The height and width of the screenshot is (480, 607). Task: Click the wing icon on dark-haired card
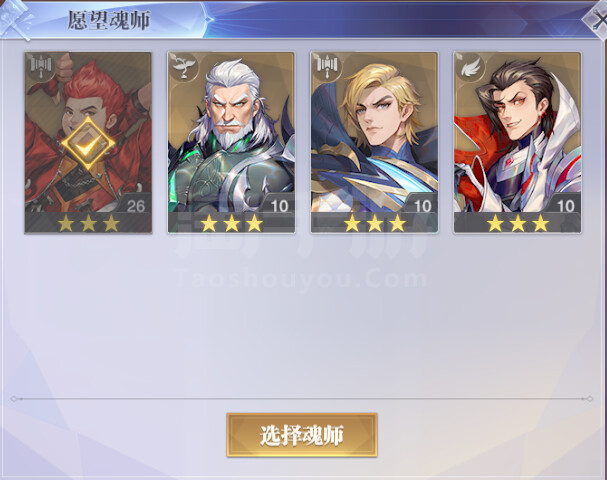click(470, 67)
